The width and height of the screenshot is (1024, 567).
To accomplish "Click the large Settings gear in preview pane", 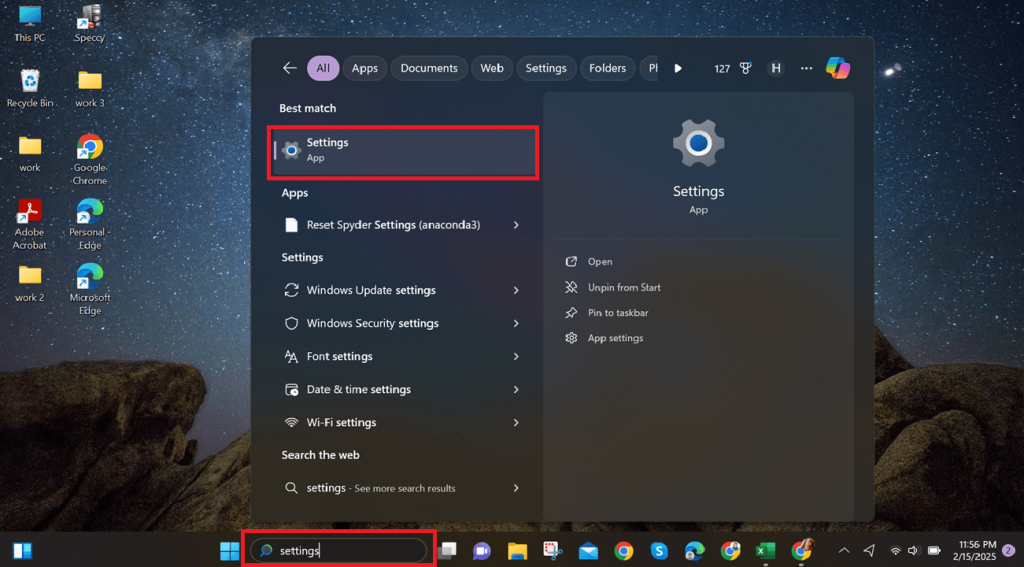I will [698, 142].
